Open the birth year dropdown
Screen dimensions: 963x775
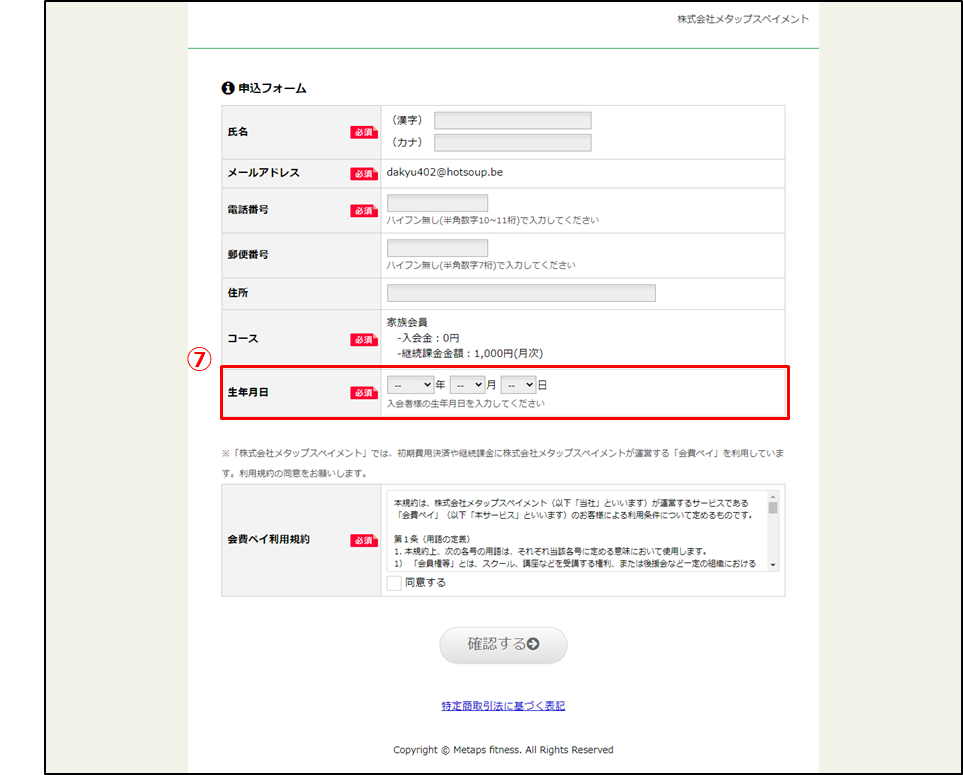tap(410, 384)
